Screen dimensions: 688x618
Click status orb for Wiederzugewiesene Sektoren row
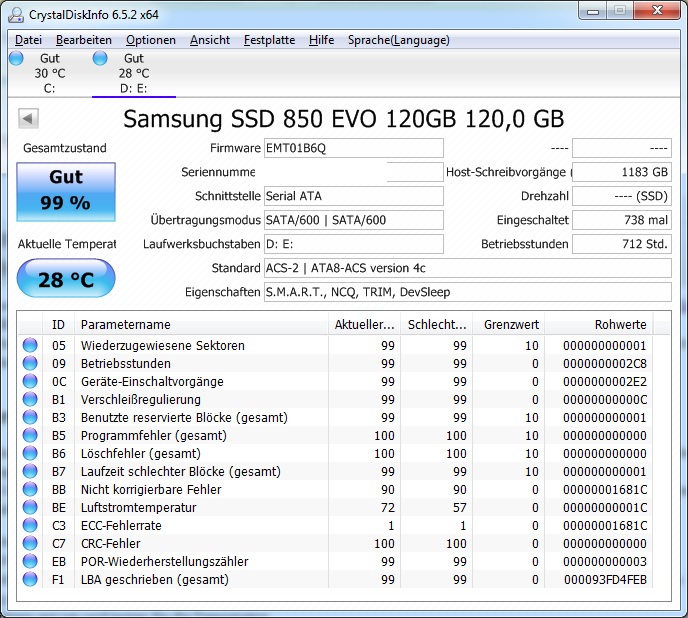(x=30, y=345)
